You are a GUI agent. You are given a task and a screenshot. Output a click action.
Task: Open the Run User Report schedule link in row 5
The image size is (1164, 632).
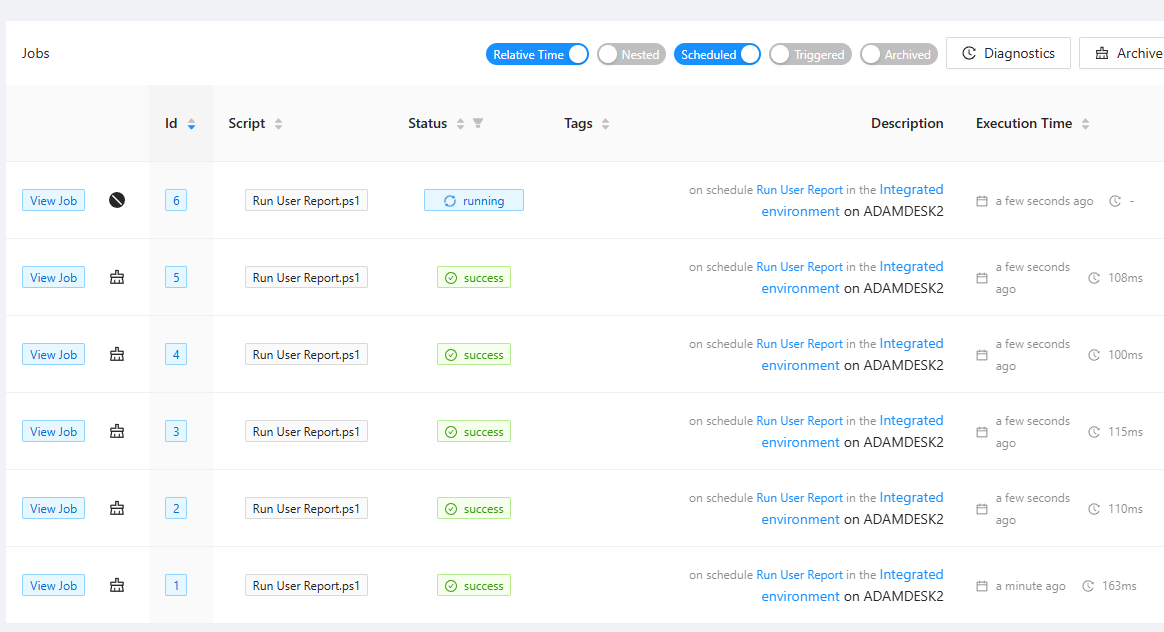799,267
